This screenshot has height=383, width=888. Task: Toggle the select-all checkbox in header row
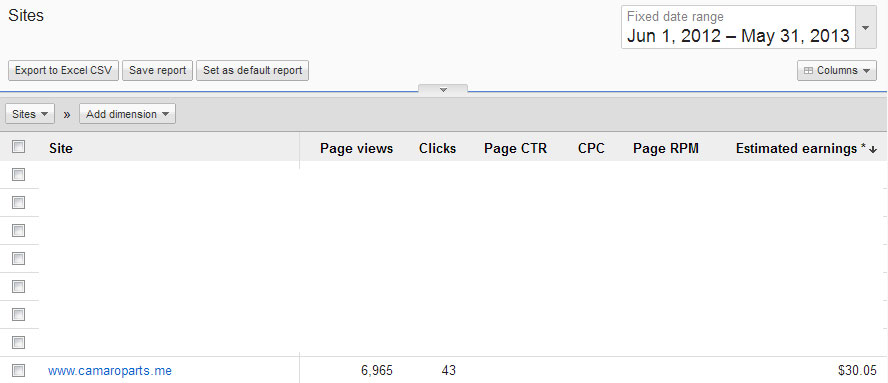19,147
